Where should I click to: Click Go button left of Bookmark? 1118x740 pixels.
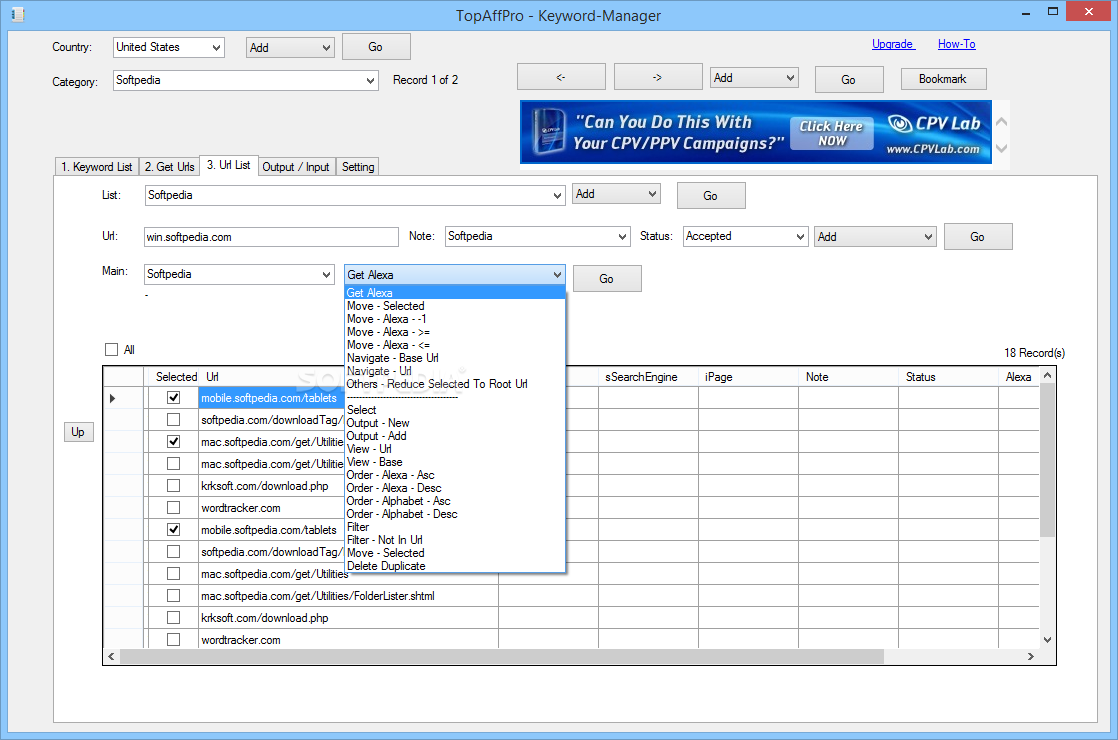coord(848,80)
